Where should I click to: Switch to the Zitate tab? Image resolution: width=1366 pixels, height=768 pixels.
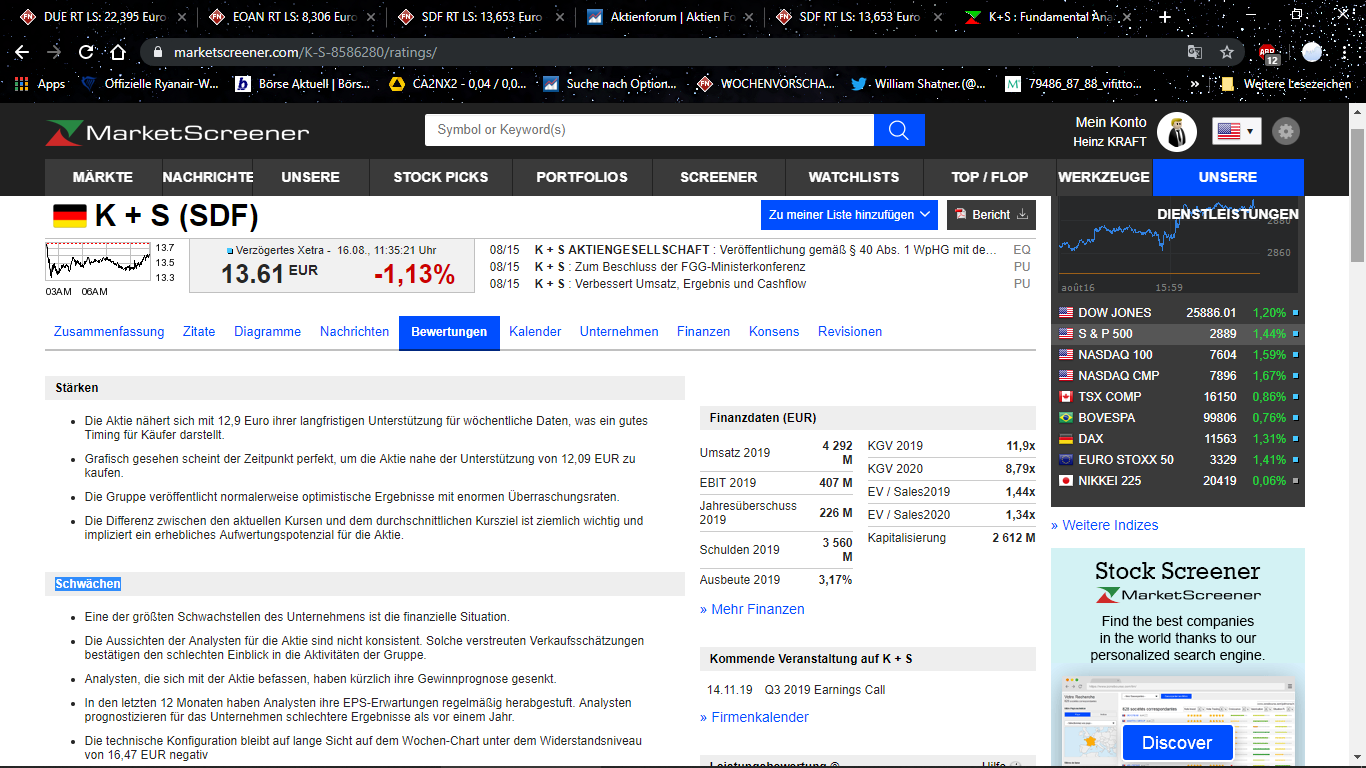click(199, 332)
